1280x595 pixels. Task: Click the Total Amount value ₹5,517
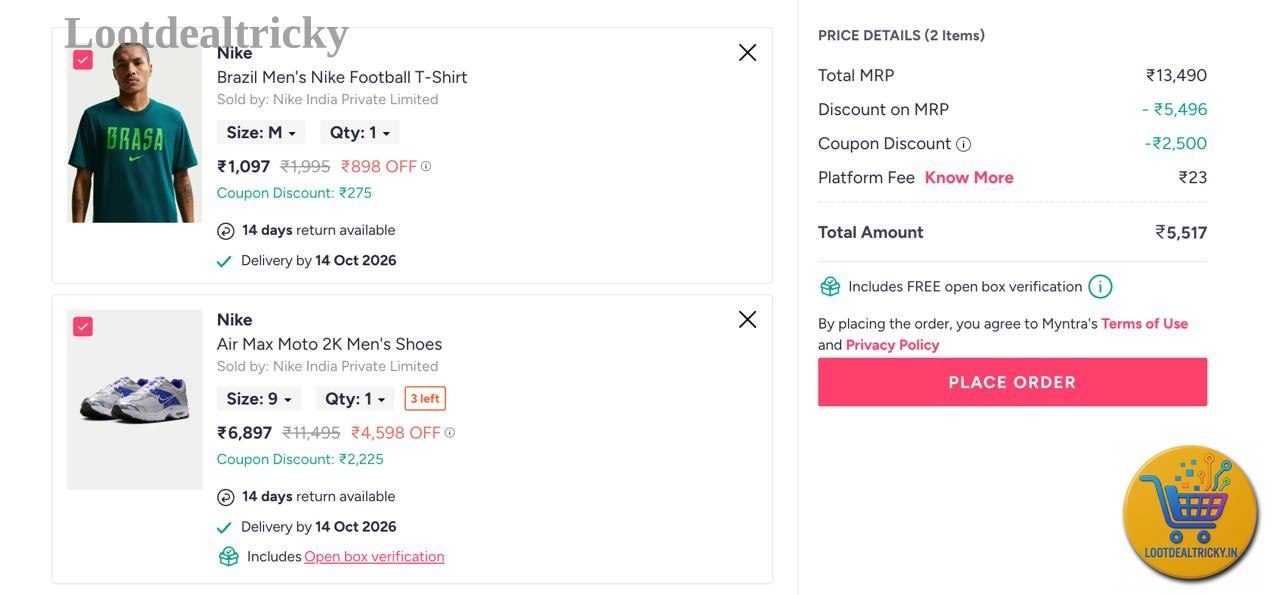pyautogui.click(x=1181, y=233)
